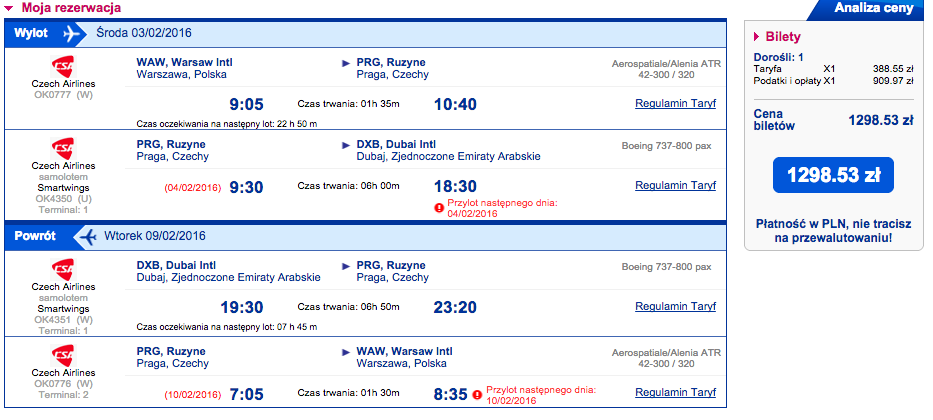Viewport: 933px width, 420px height.
Task: Click the red warning icon beside the 8:35 arrival
Action: (477, 394)
